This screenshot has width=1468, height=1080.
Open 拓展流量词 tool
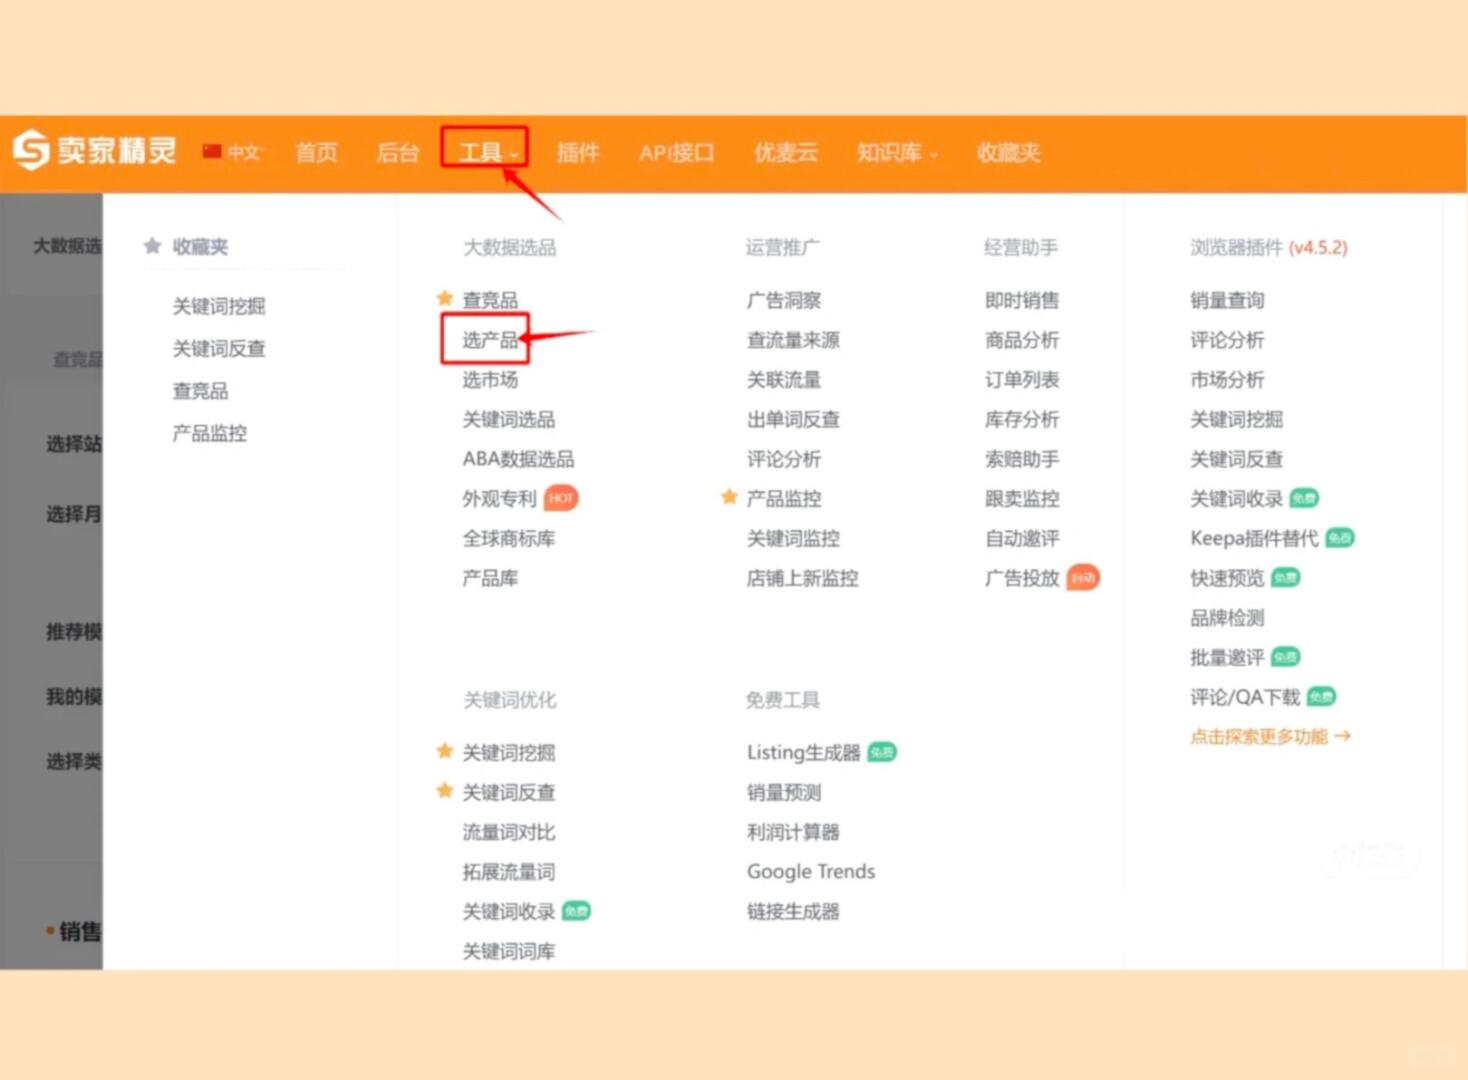(x=509, y=872)
